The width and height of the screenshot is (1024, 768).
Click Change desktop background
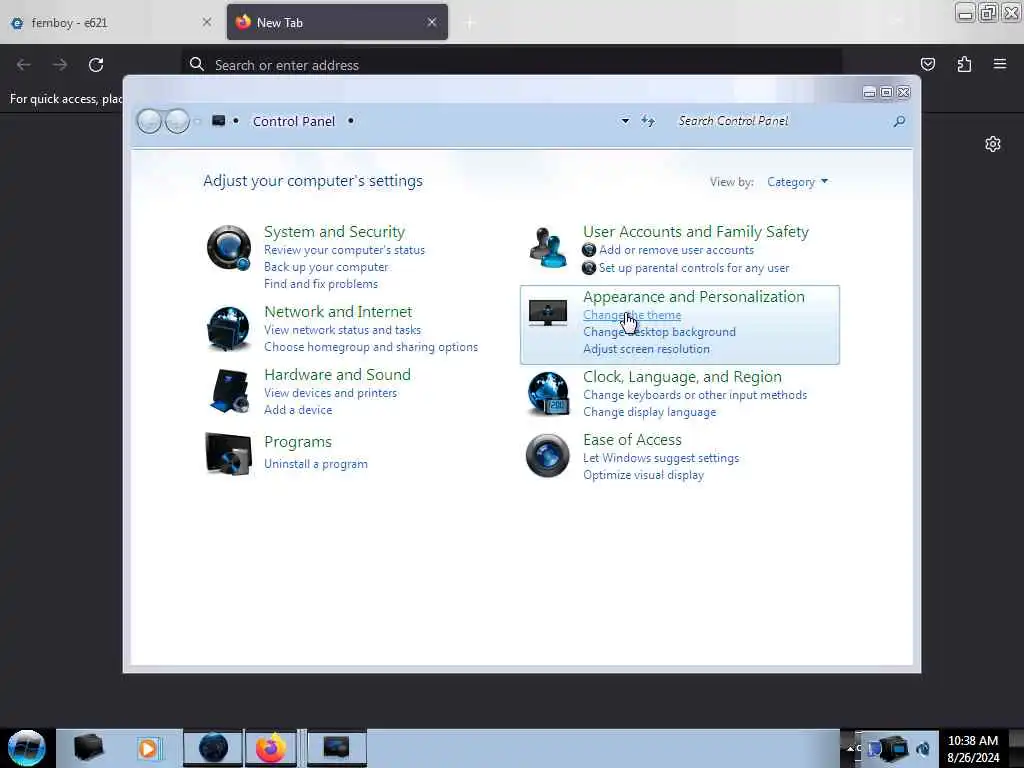pyautogui.click(x=659, y=332)
